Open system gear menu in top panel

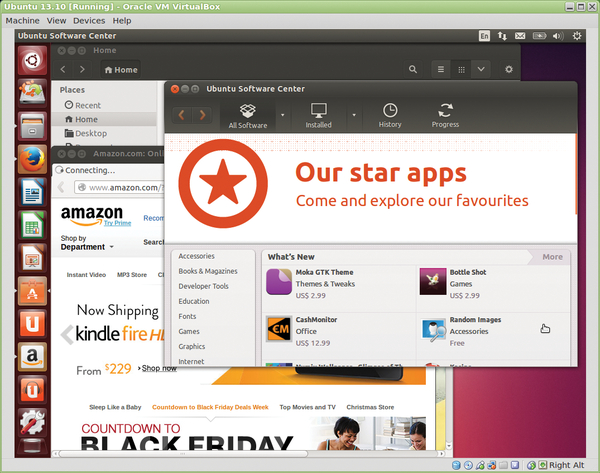pyautogui.click(x=577, y=36)
